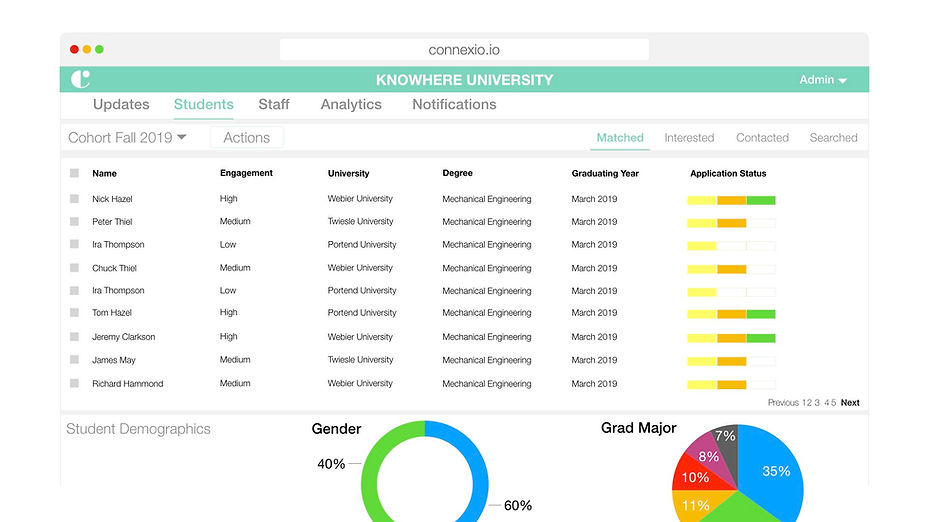929x522 pixels.
Task: Open the Staff tab
Action: point(274,104)
